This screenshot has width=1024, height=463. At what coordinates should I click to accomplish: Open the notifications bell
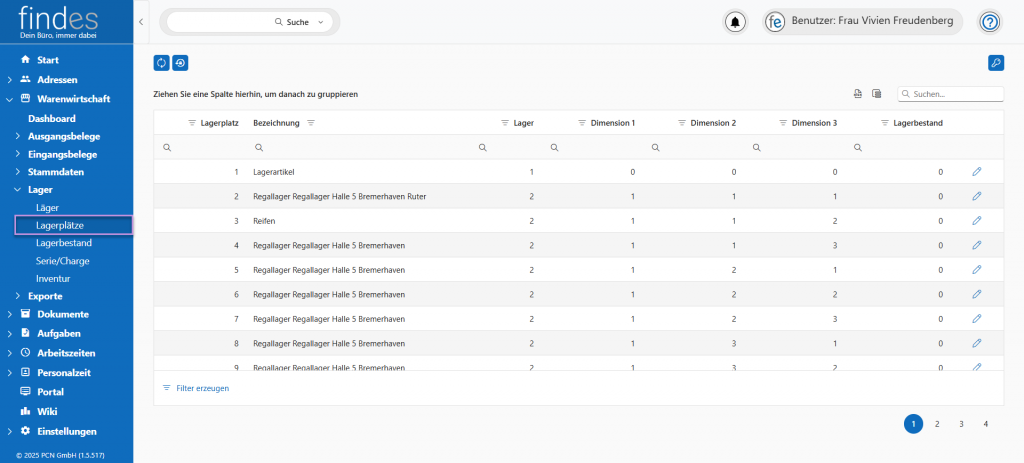pos(736,22)
